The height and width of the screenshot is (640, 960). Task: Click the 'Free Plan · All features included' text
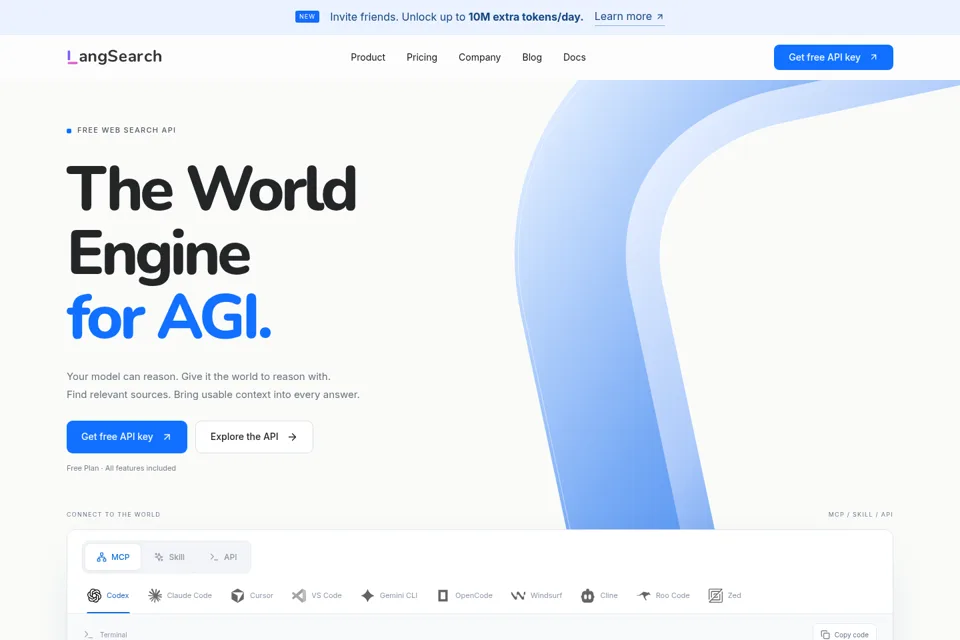click(x=121, y=468)
